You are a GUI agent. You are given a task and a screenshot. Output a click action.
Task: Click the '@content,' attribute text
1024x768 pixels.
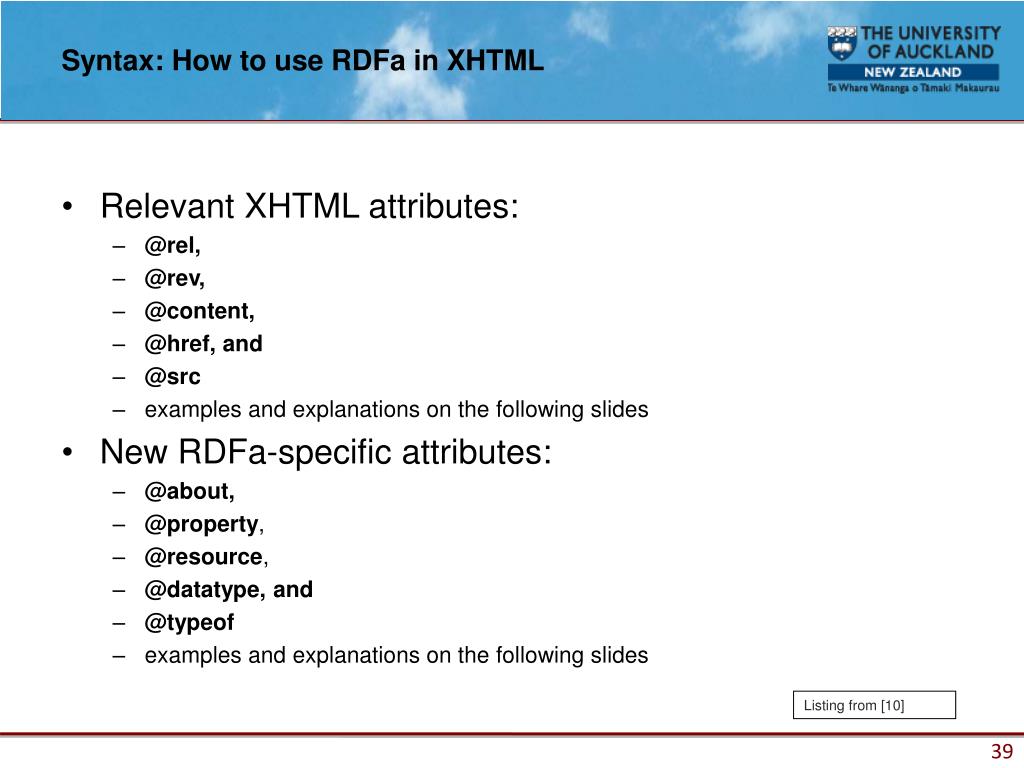click(x=199, y=311)
